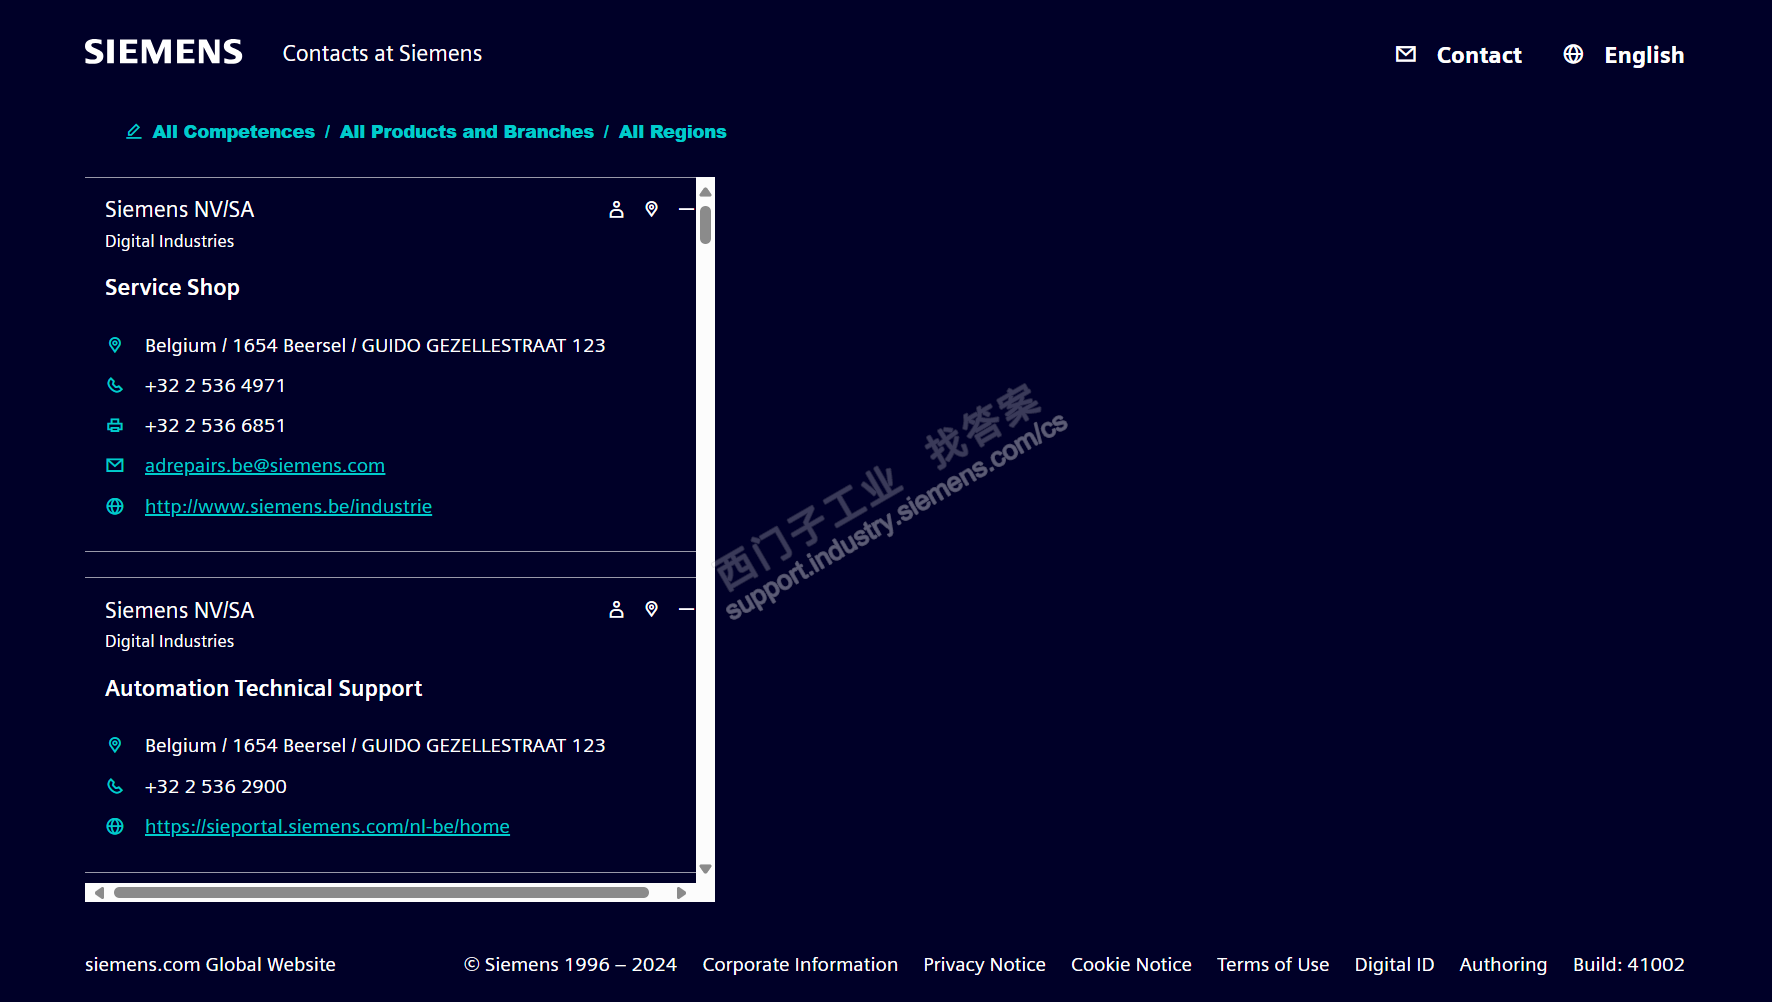Click the Siemens logo
Viewport: 1772px width, 1002px height.
(x=163, y=52)
